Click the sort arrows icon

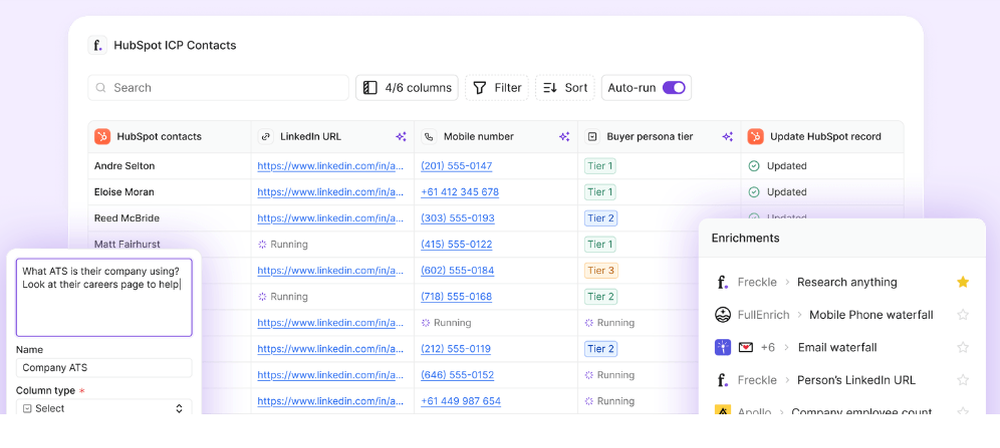click(x=550, y=88)
